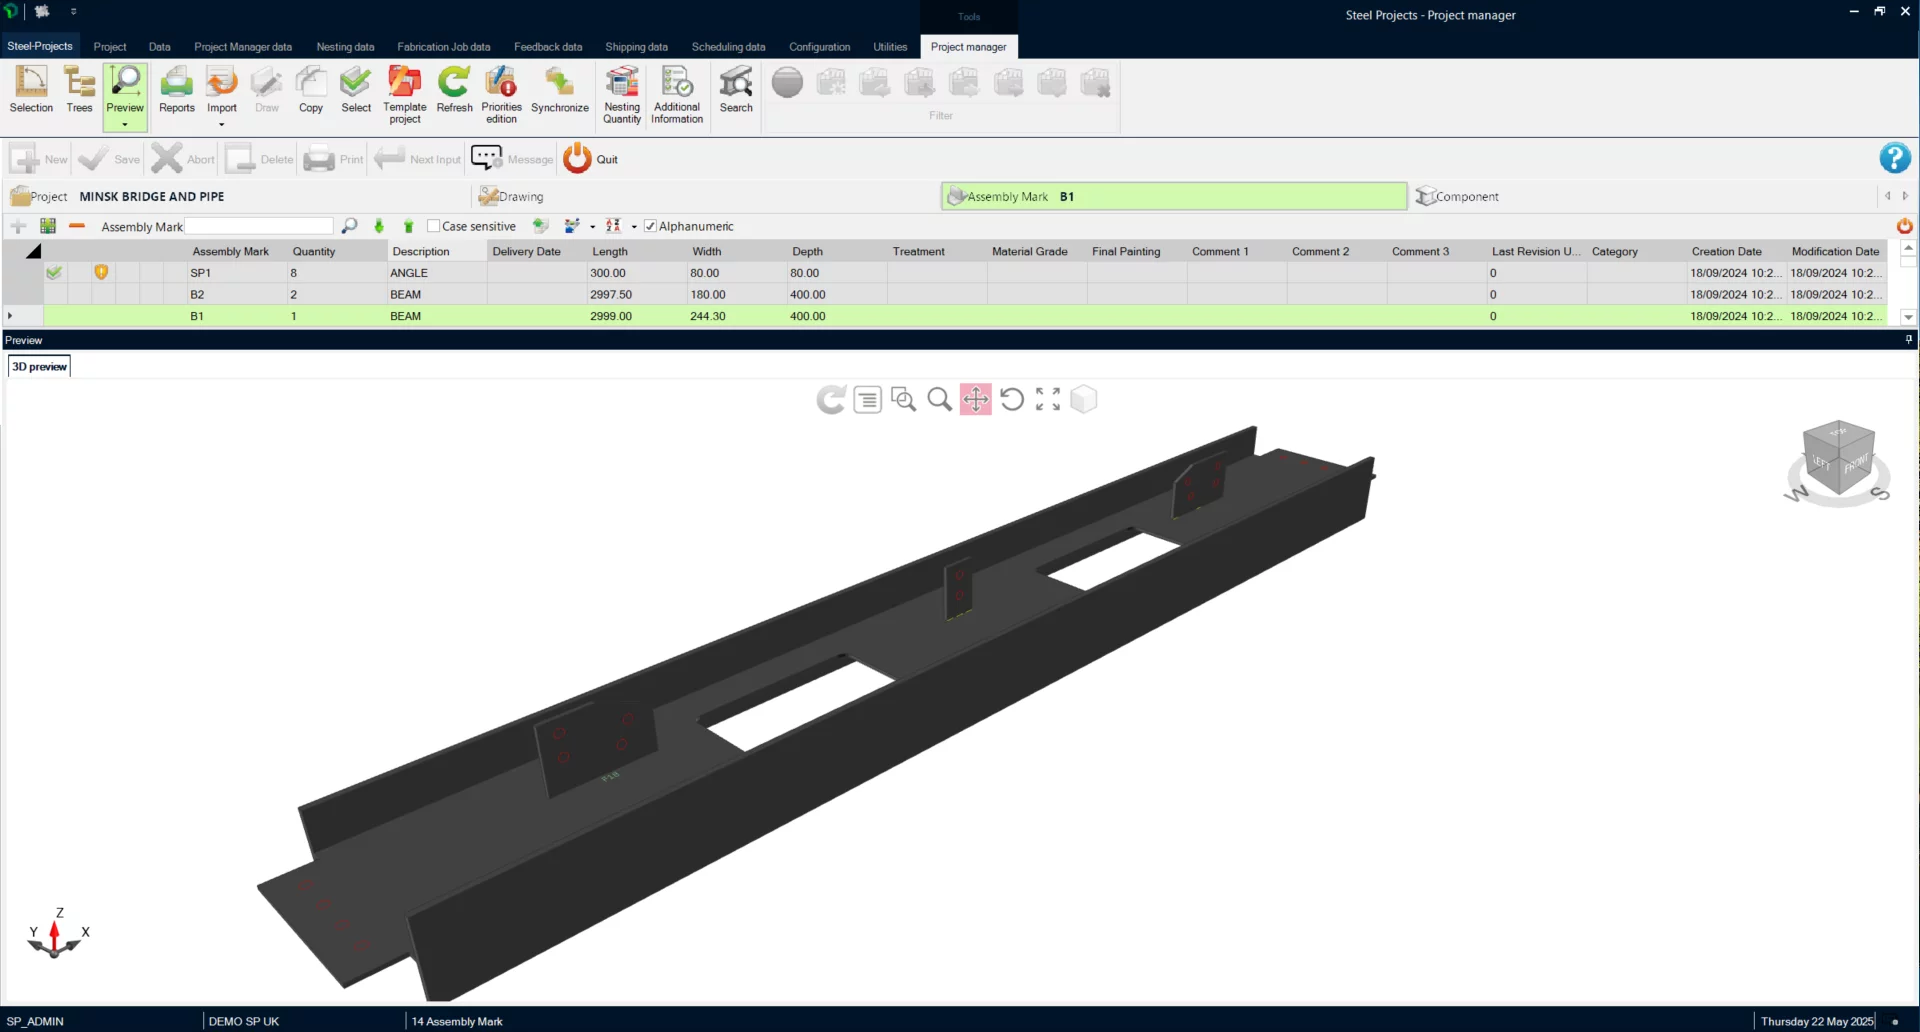Click in the Assembly Mark search field

pyautogui.click(x=259, y=227)
